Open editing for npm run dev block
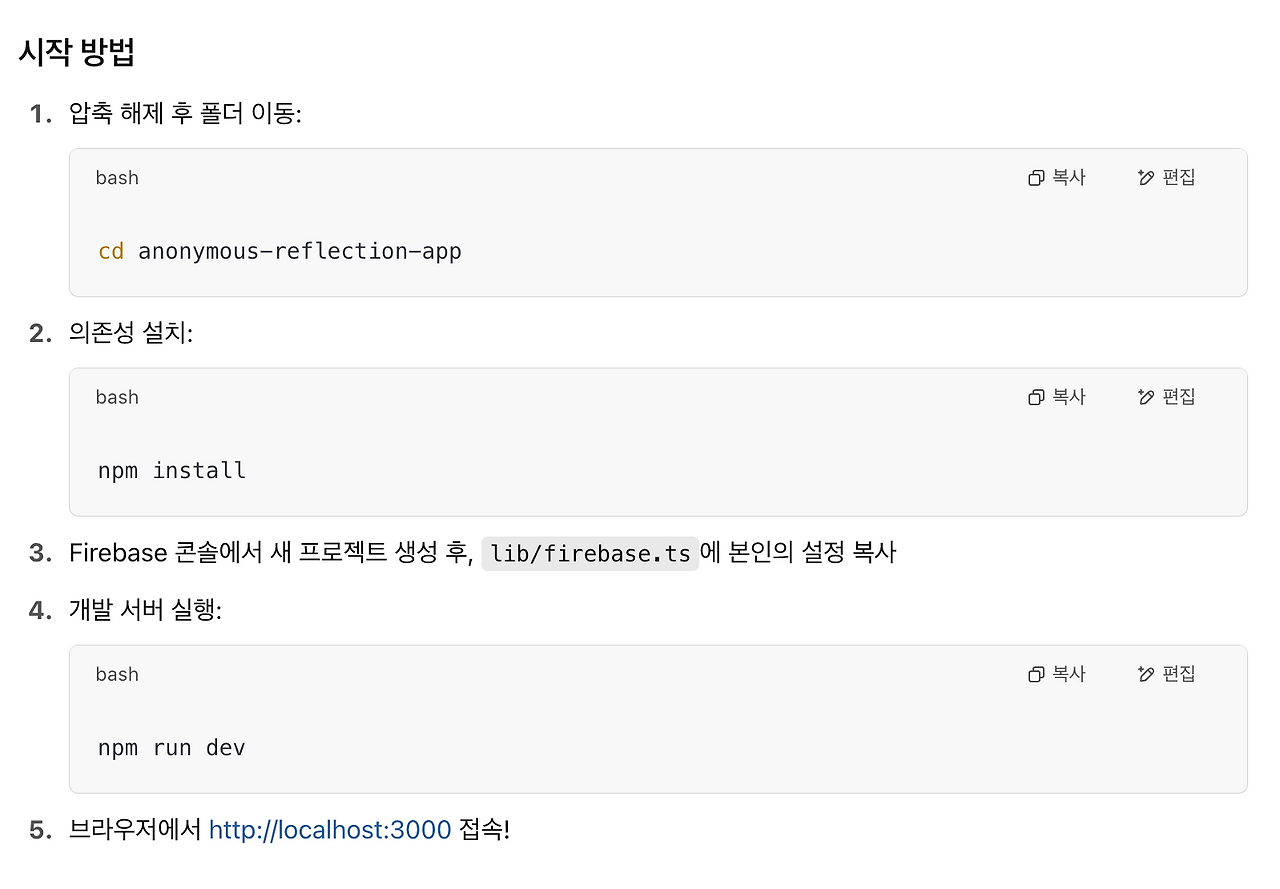1280x889 pixels. tap(1167, 675)
